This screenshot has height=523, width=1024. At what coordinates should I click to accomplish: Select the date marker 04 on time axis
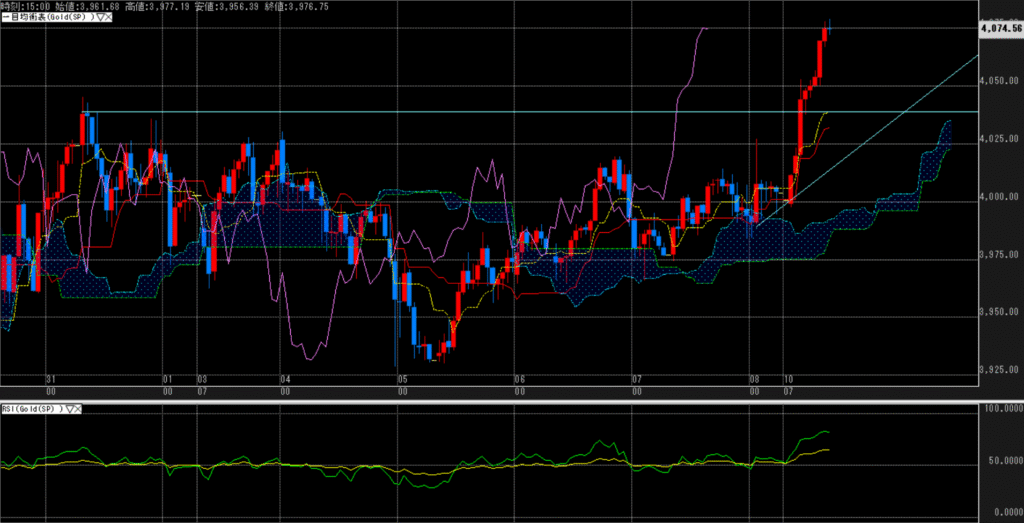point(285,380)
